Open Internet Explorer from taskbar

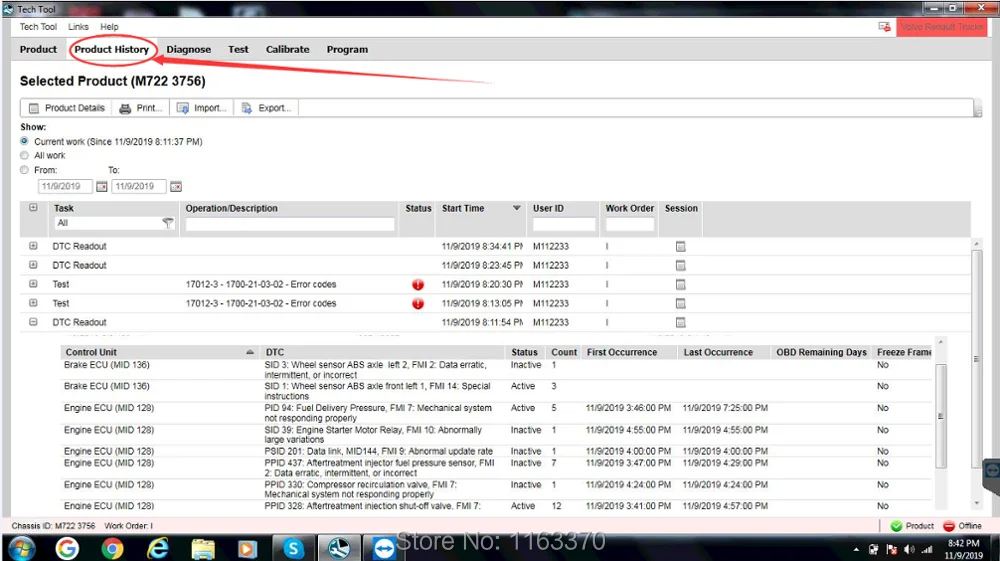[158, 548]
